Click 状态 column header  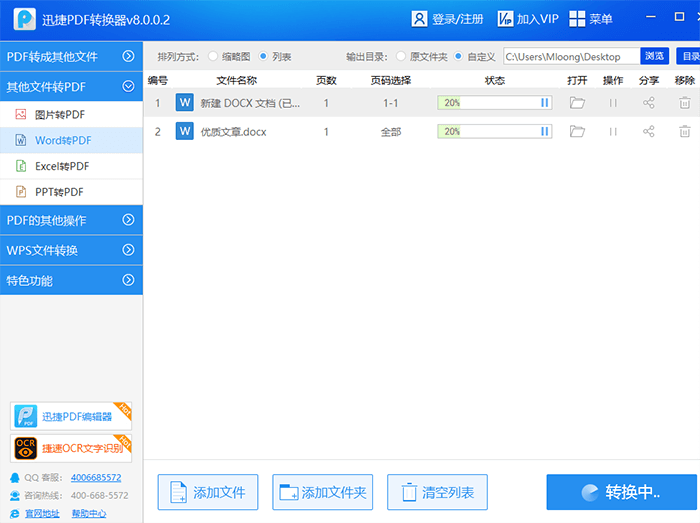[495, 80]
